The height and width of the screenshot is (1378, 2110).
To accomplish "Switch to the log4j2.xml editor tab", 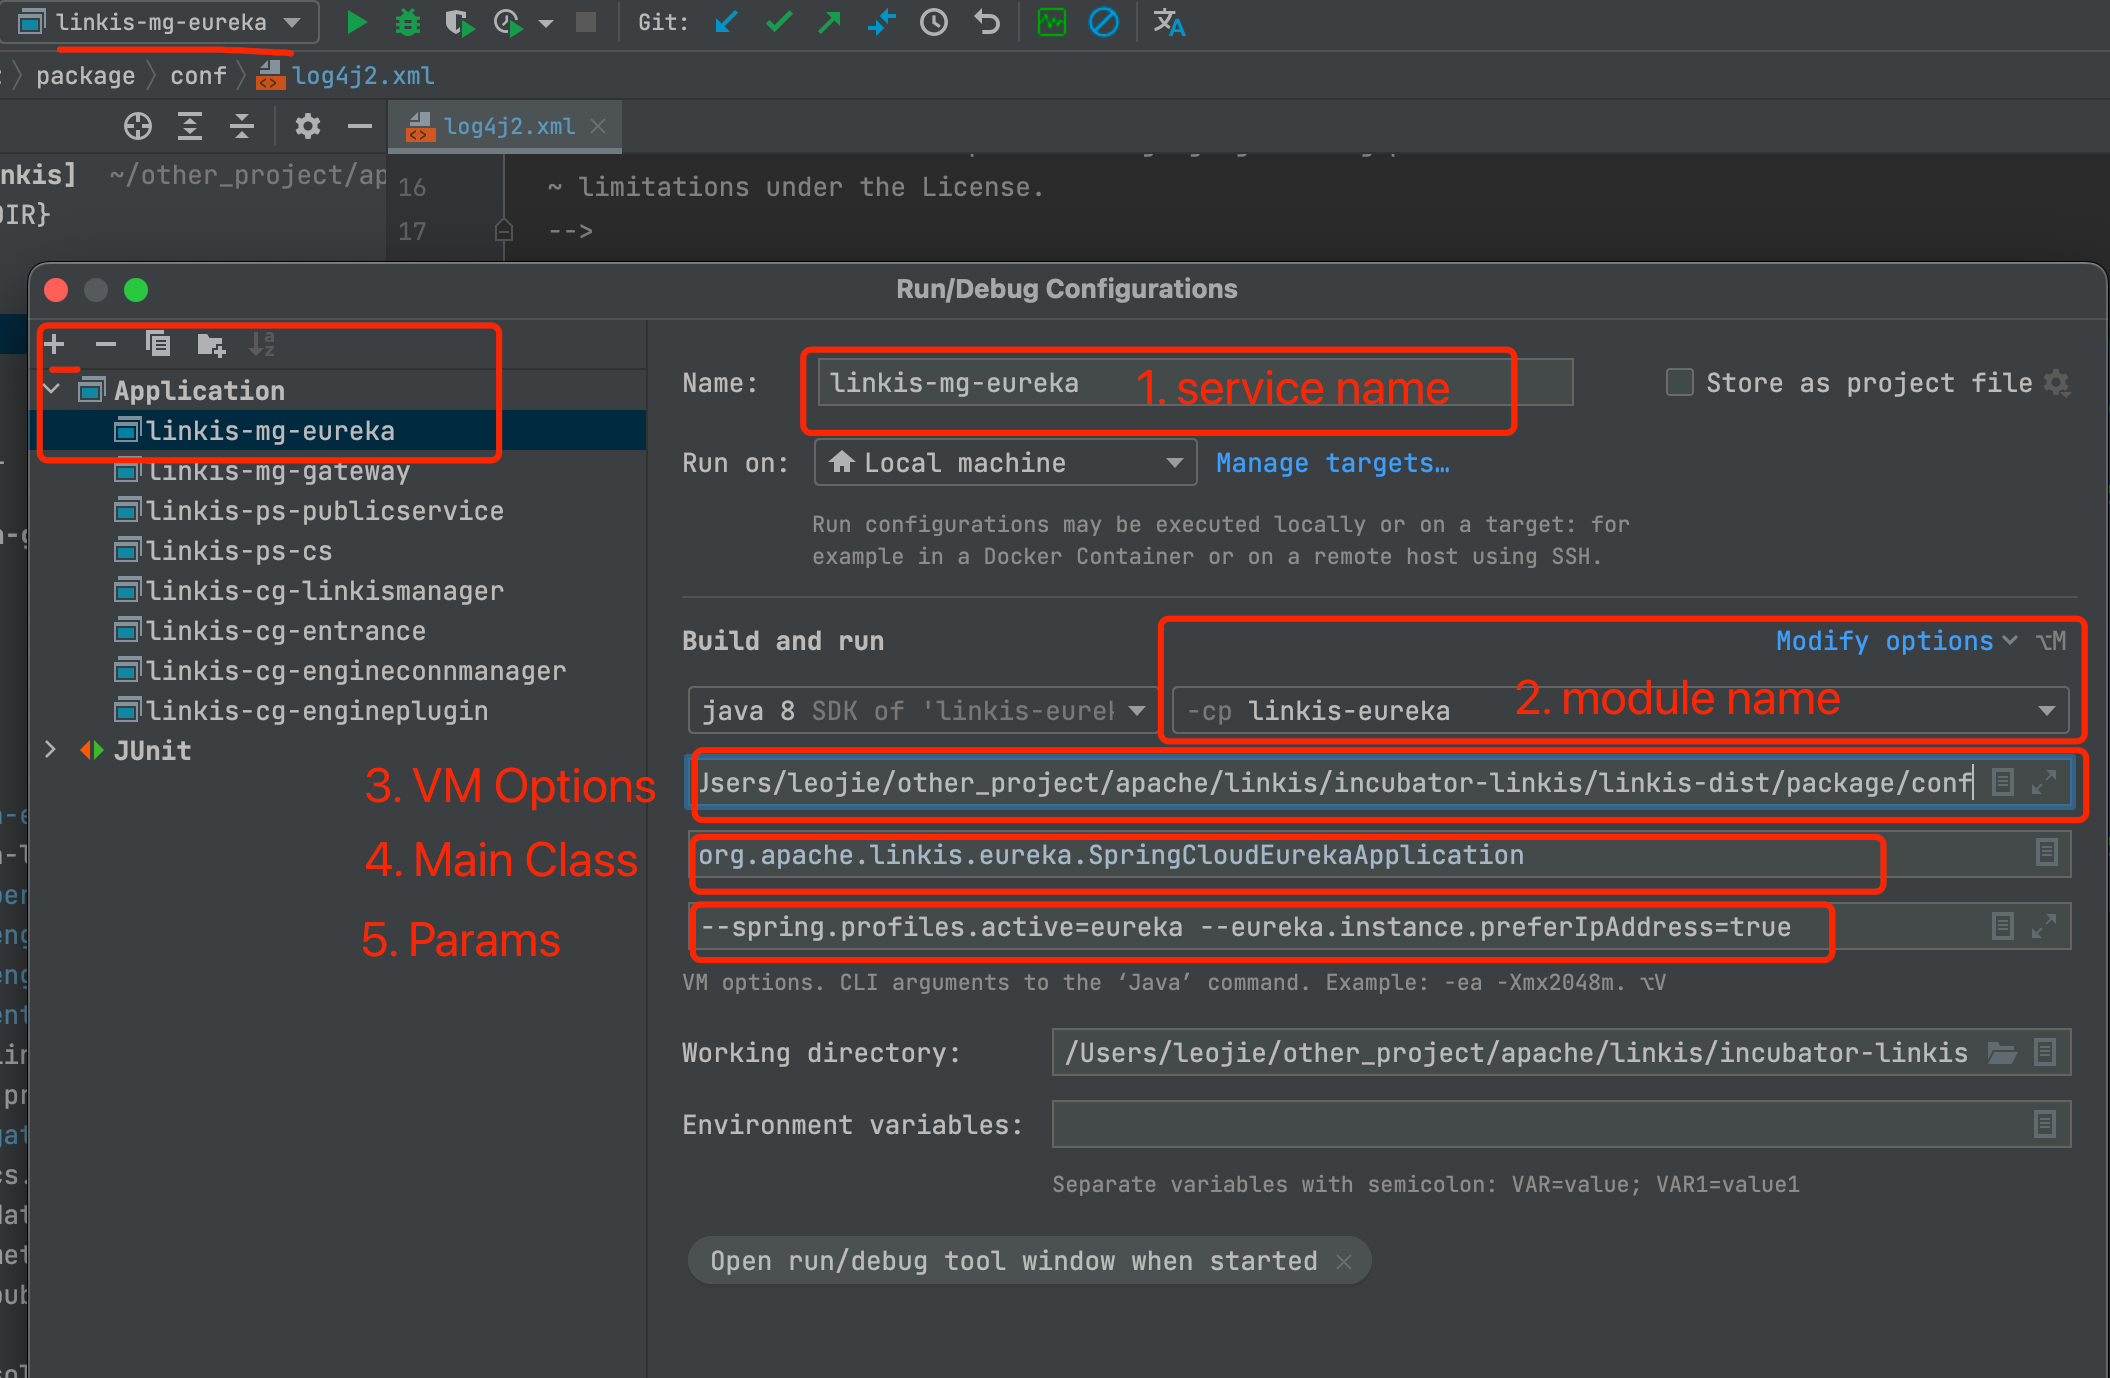I will coord(508,127).
